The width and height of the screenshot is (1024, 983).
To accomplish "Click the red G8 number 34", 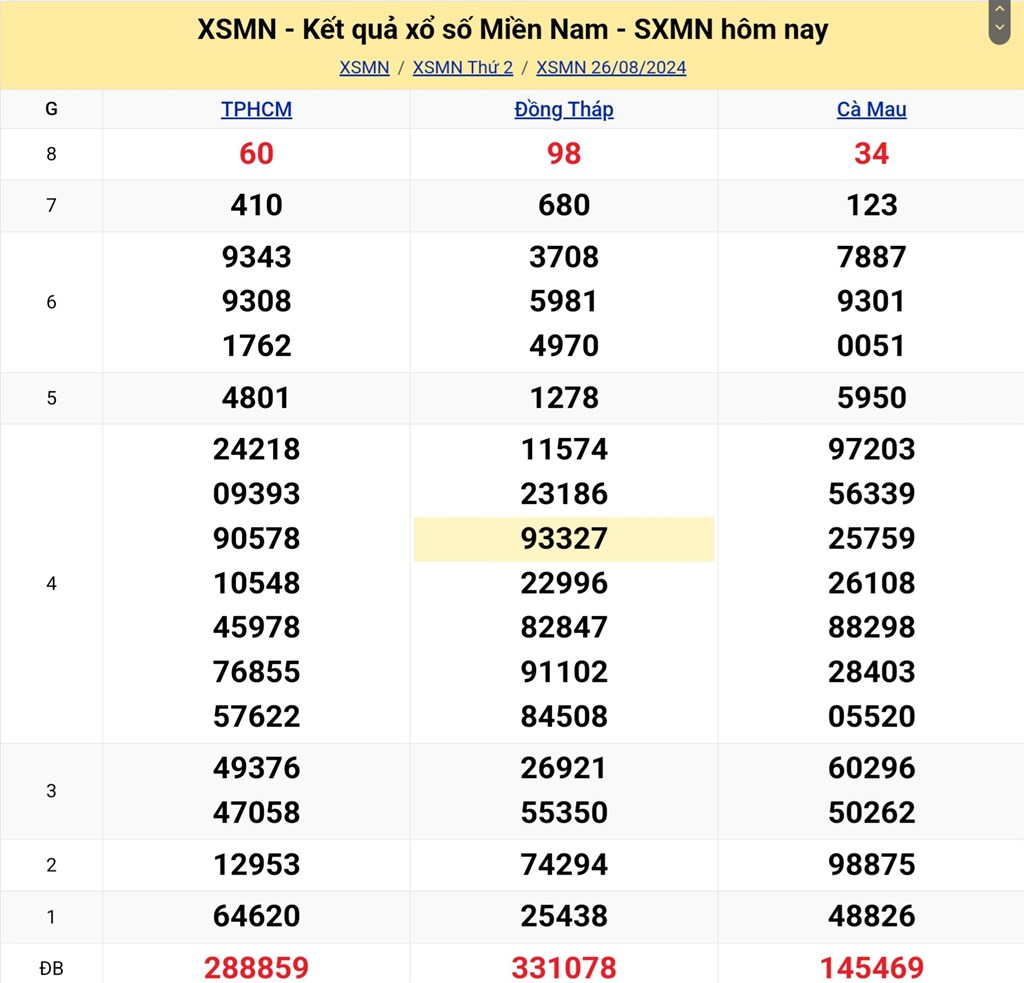I will pos(872,154).
